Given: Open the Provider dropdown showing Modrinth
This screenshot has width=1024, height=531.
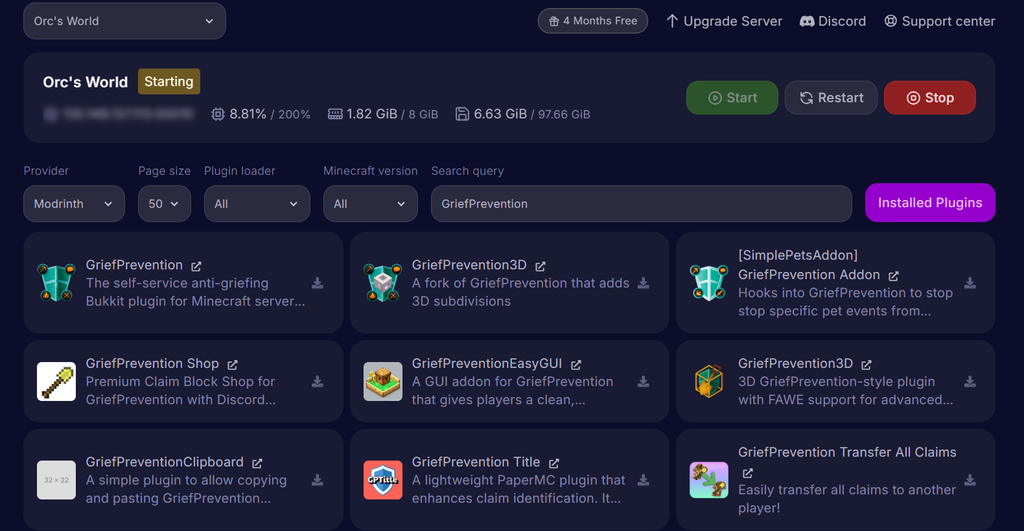Looking at the screenshot, I should pos(74,204).
